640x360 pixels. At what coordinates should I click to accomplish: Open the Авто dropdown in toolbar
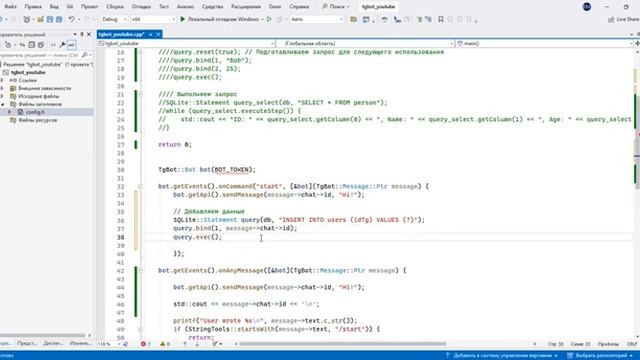coord(316,19)
